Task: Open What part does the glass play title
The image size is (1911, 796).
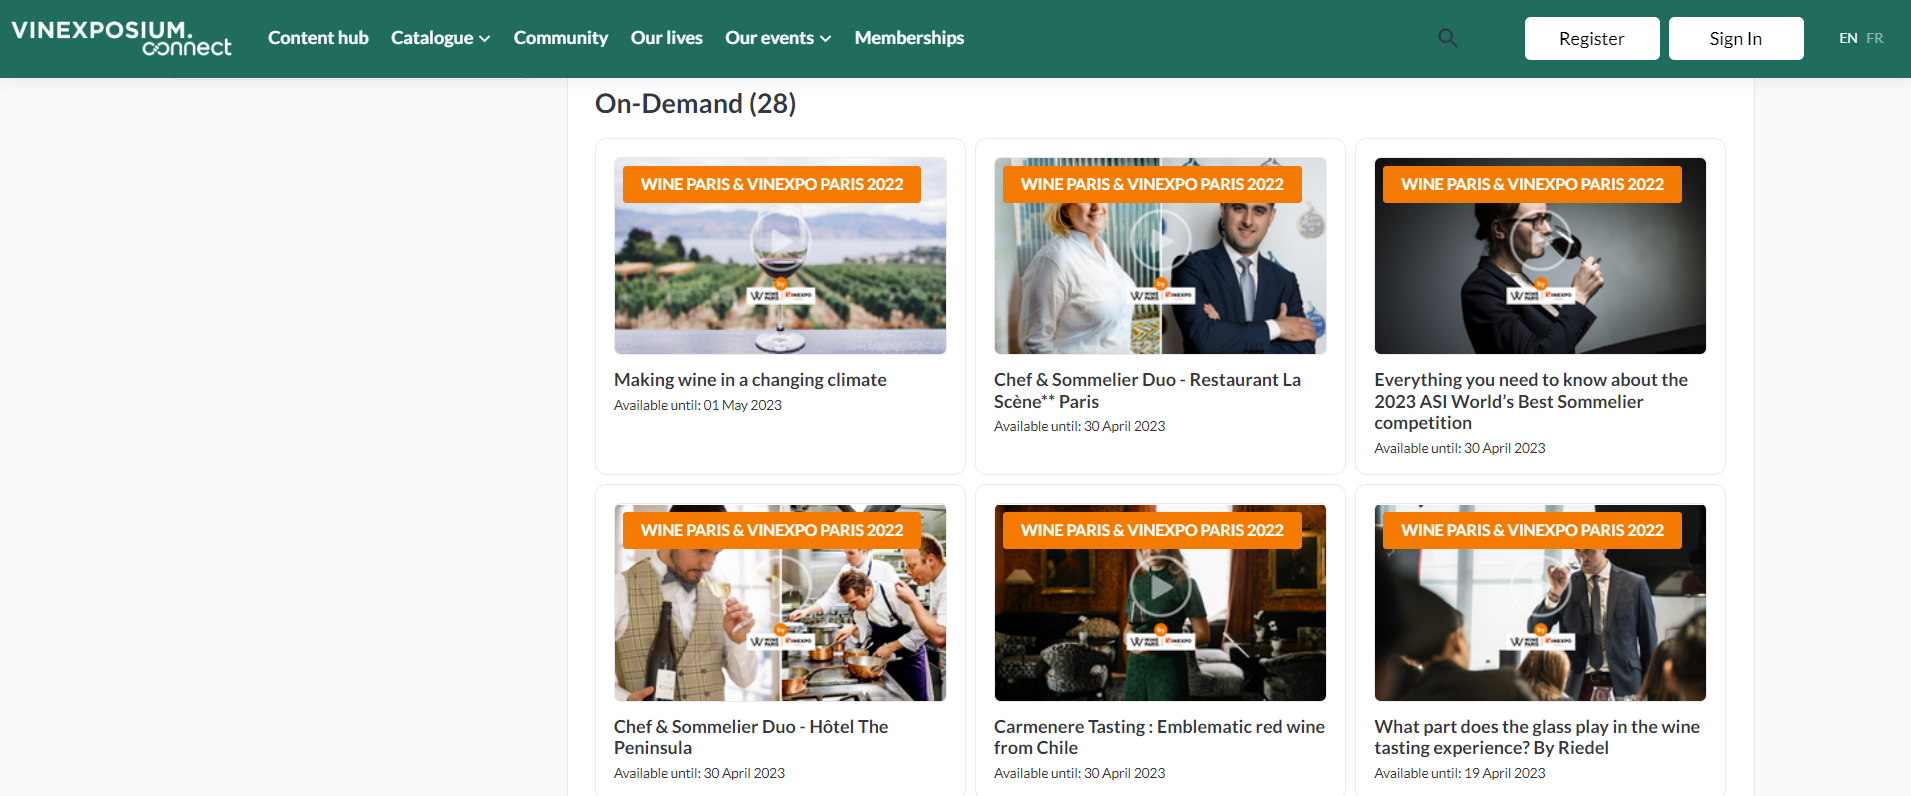Action: 1537,737
